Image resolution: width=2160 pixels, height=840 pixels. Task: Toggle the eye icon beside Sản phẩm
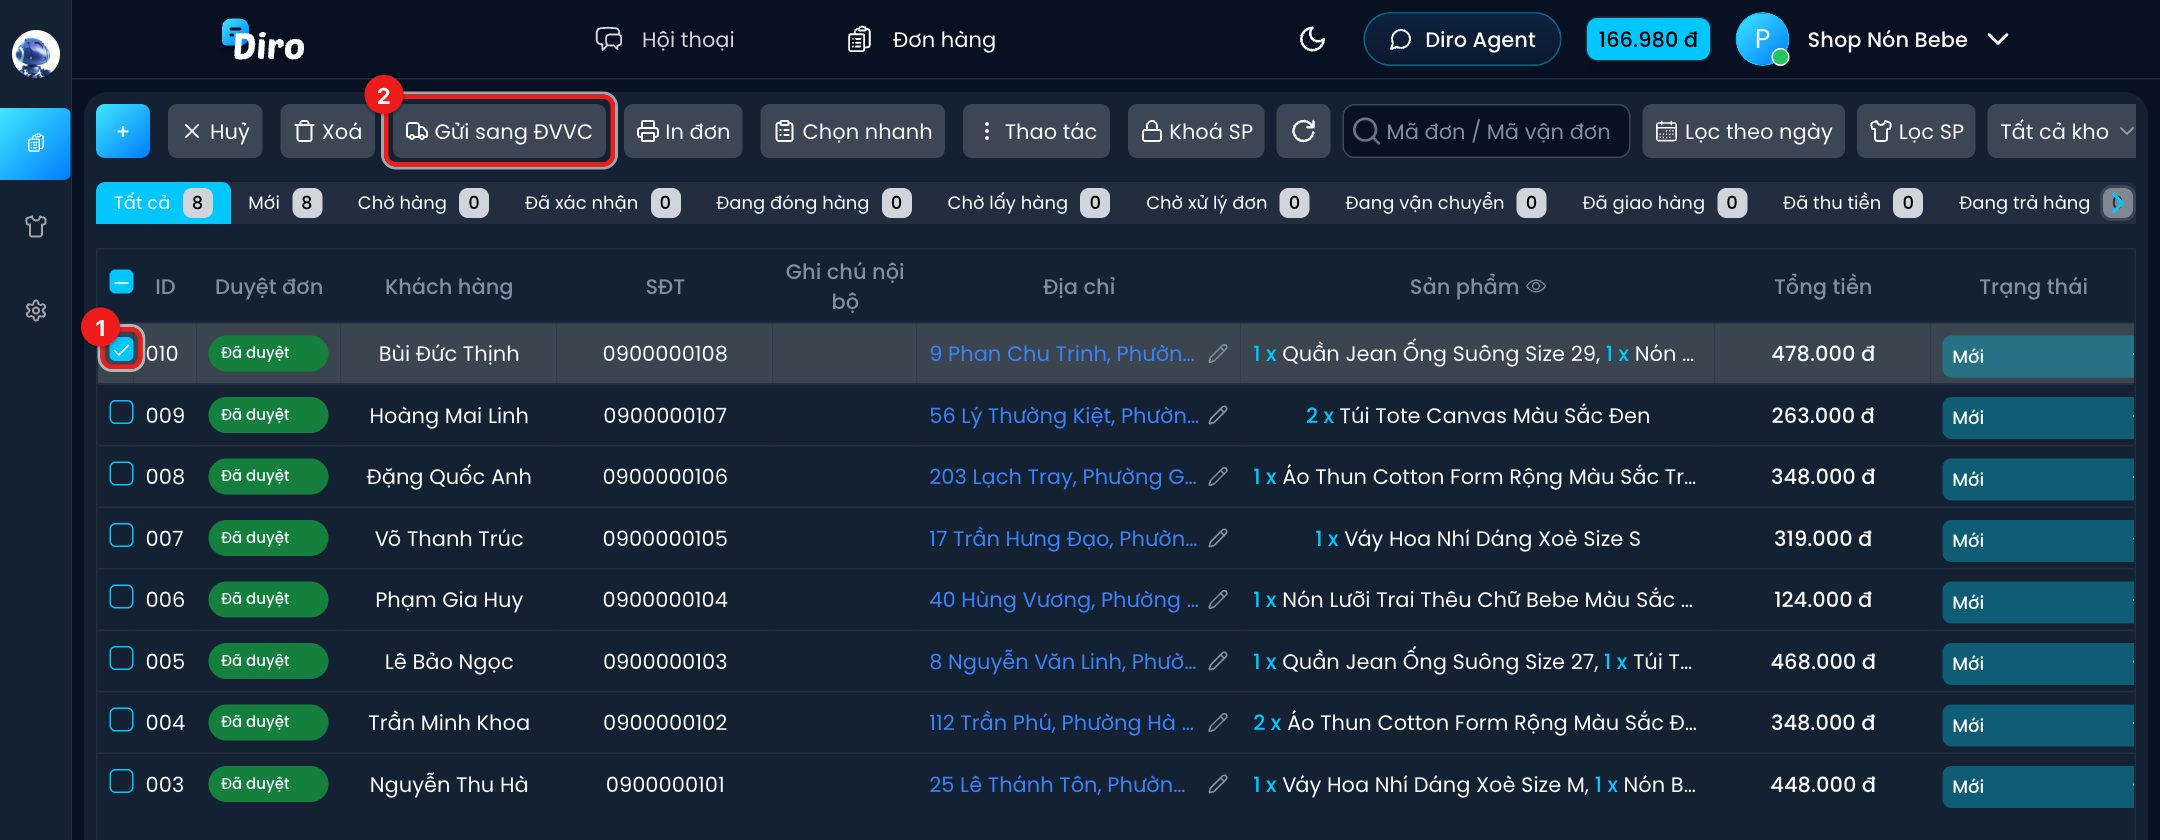(1537, 286)
